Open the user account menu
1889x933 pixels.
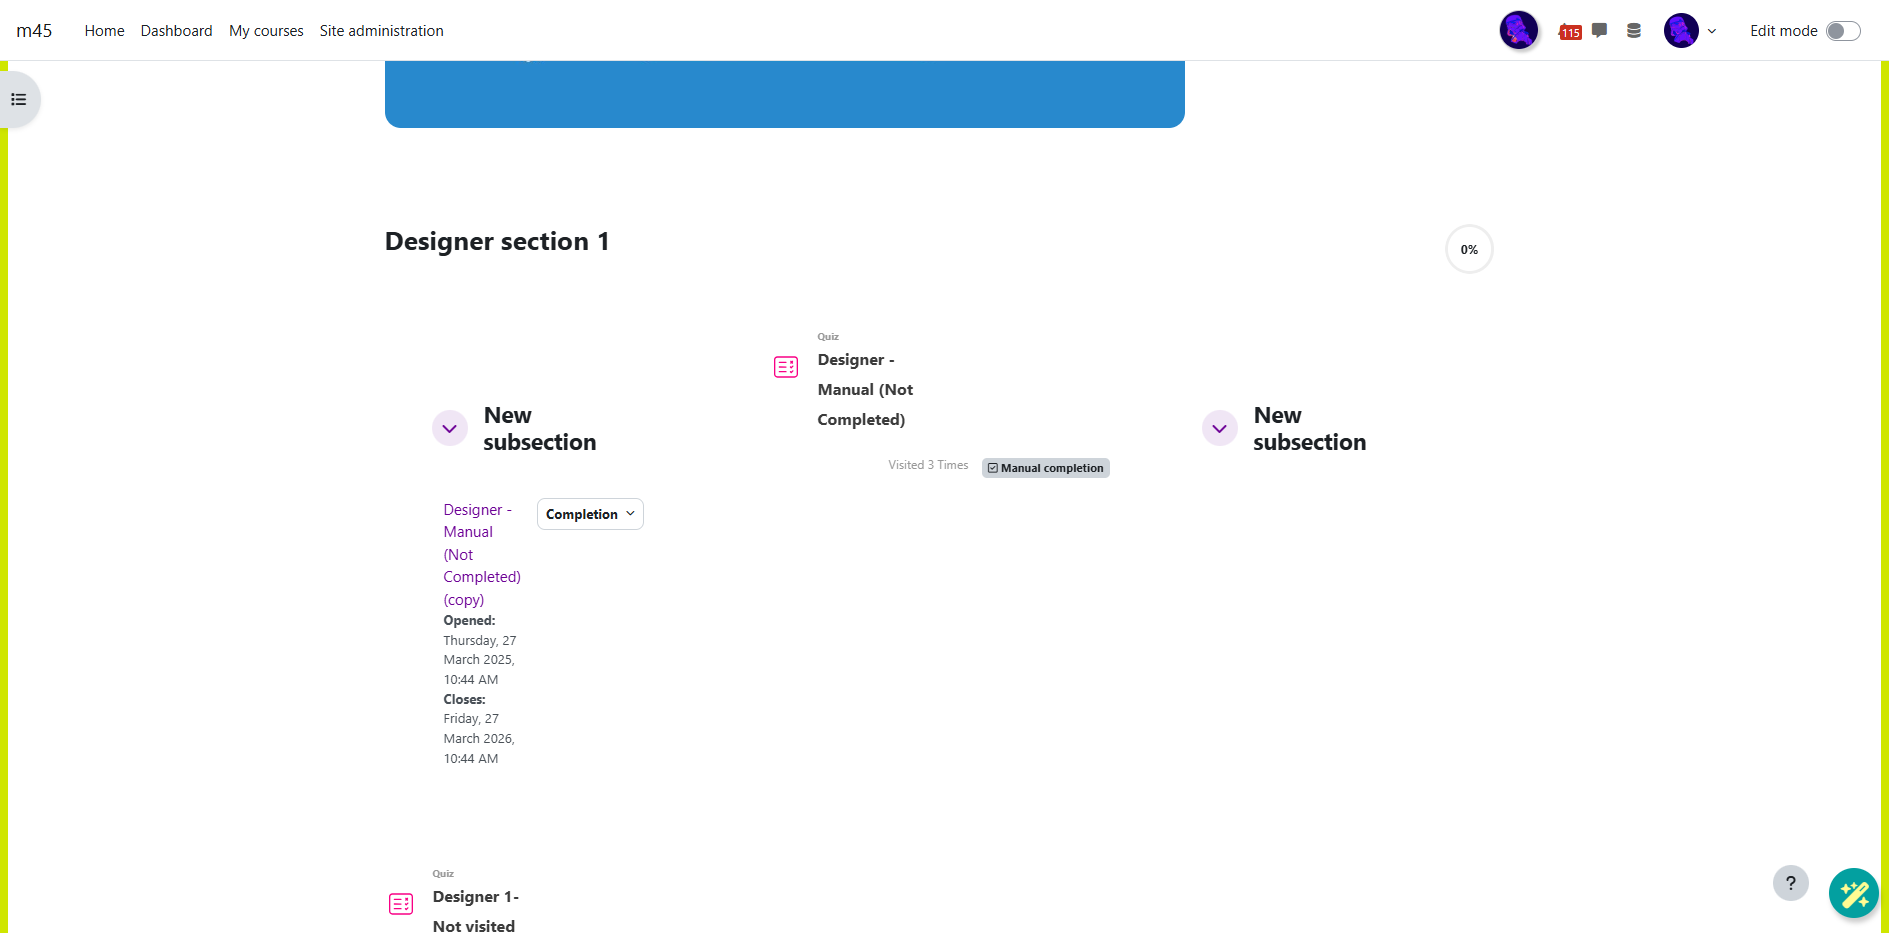(x=1691, y=31)
